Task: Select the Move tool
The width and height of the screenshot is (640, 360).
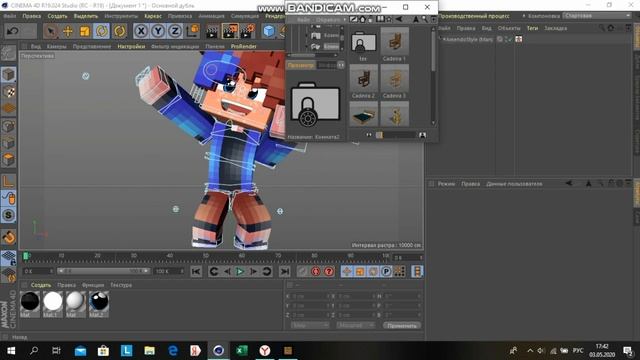Action: (68, 31)
